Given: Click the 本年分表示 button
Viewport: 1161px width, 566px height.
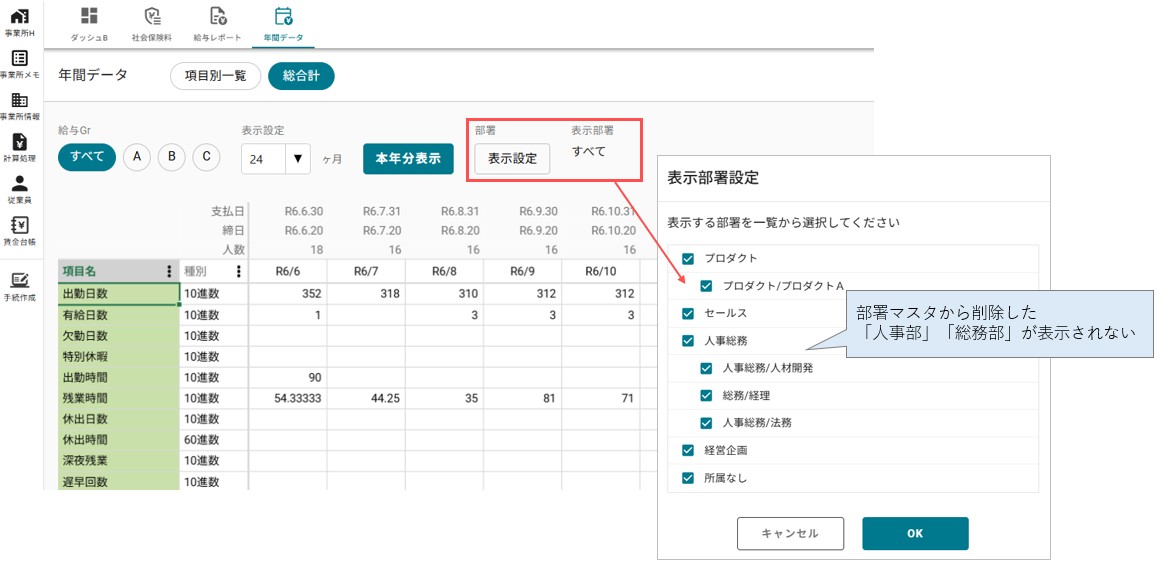Looking at the screenshot, I should (408, 159).
